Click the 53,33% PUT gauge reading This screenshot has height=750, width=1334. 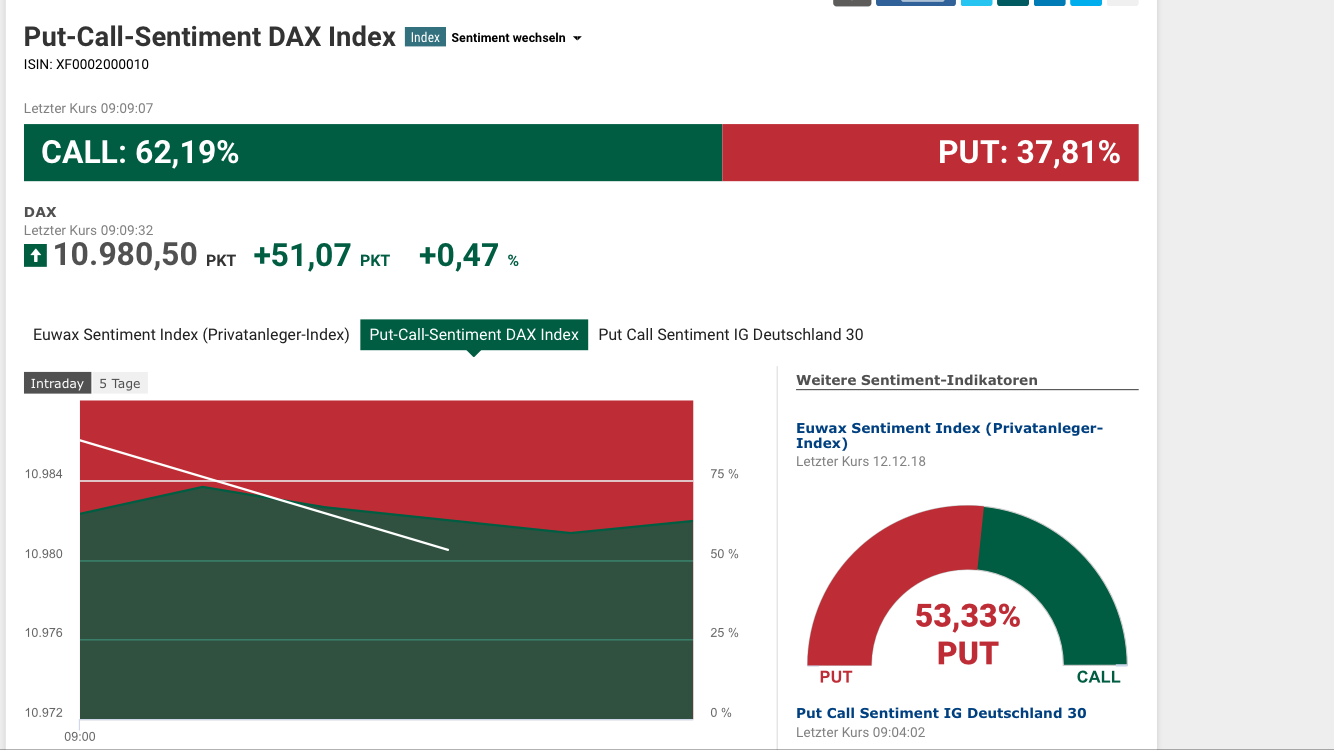[967, 634]
